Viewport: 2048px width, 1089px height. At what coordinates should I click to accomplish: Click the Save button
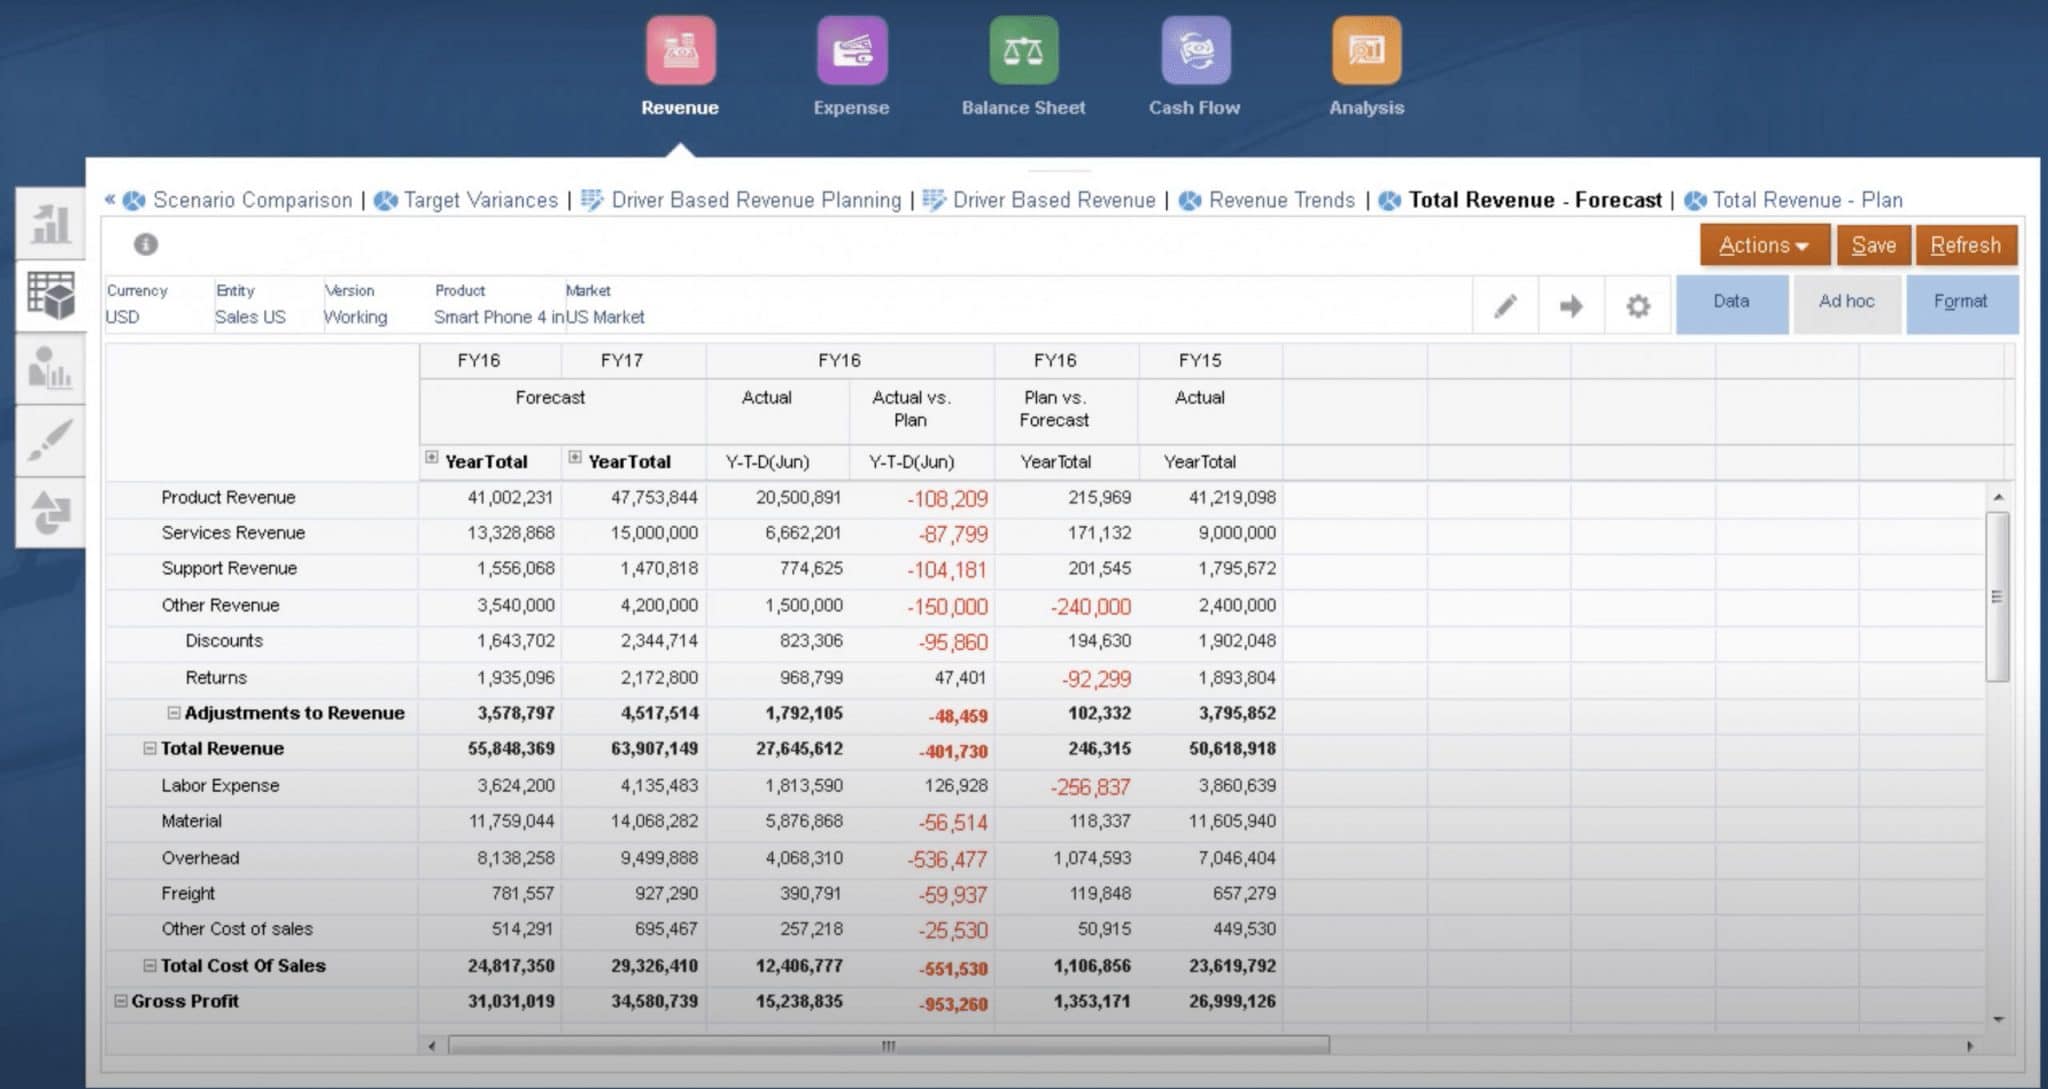click(1873, 245)
